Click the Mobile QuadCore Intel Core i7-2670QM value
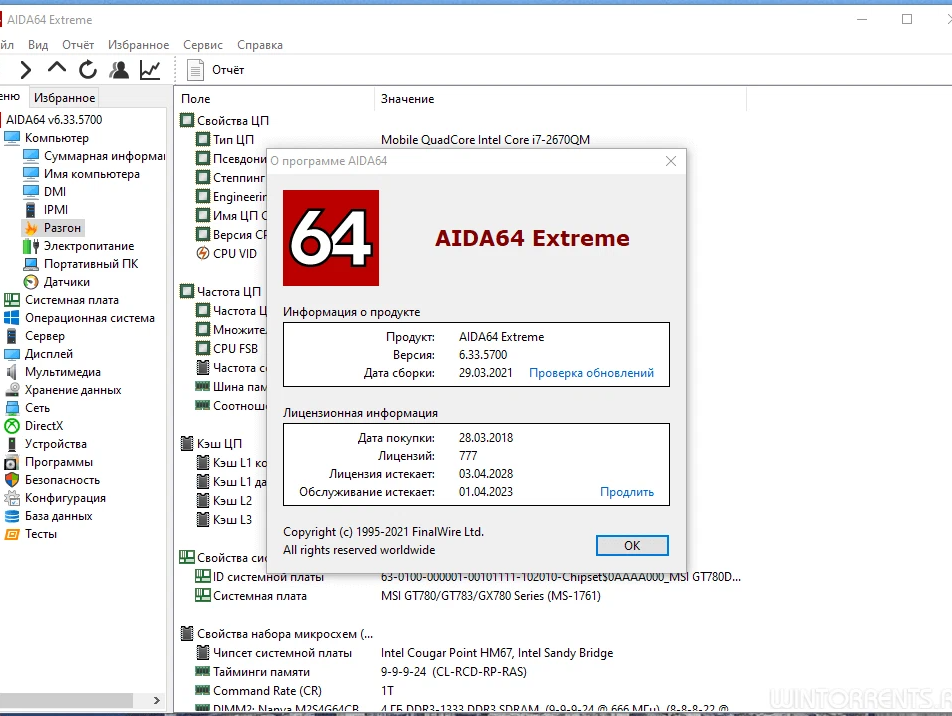Image resolution: width=952 pixels, height=716 pixels. (x=485, y=140)
